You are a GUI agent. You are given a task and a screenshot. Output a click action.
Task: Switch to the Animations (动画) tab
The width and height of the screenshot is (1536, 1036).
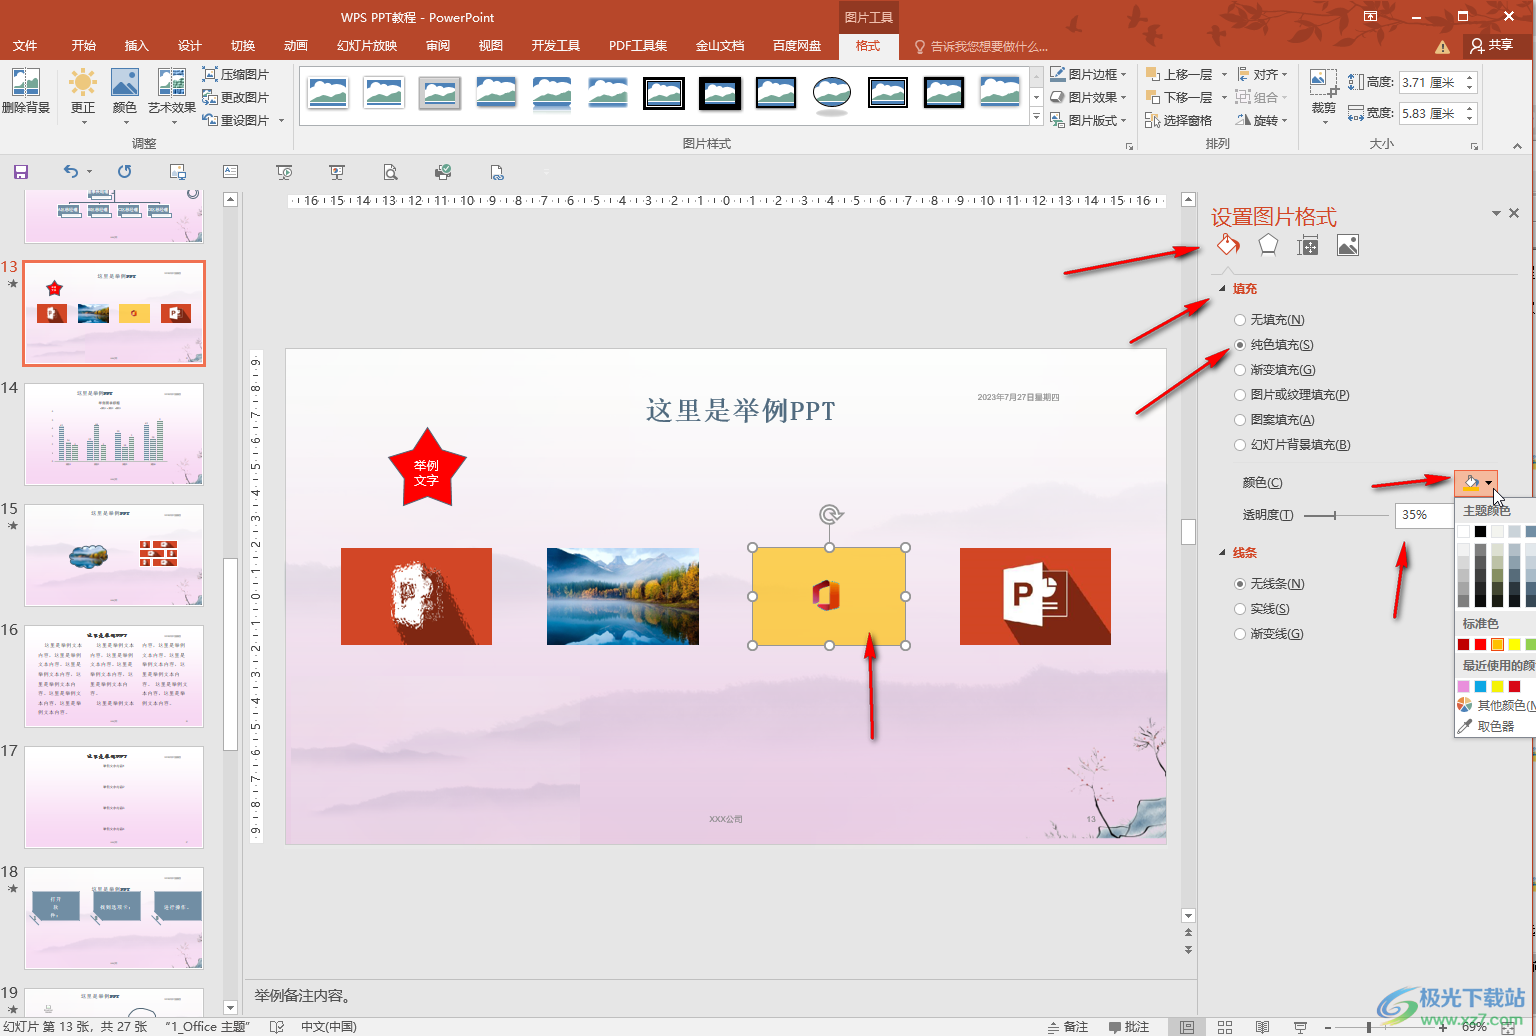click(x=295, y=46)
